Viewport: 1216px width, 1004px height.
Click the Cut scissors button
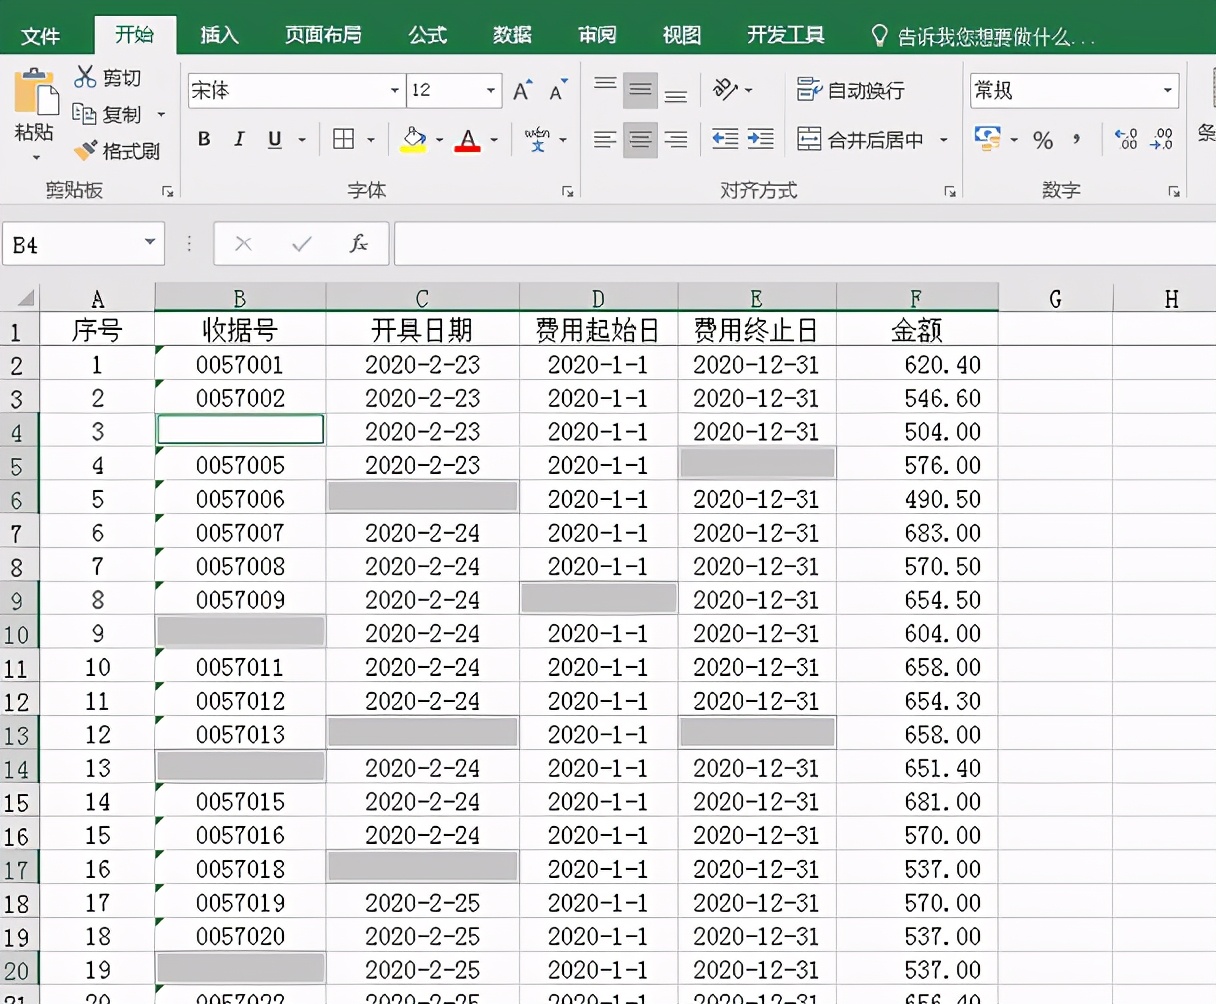(x=108, y=77)
